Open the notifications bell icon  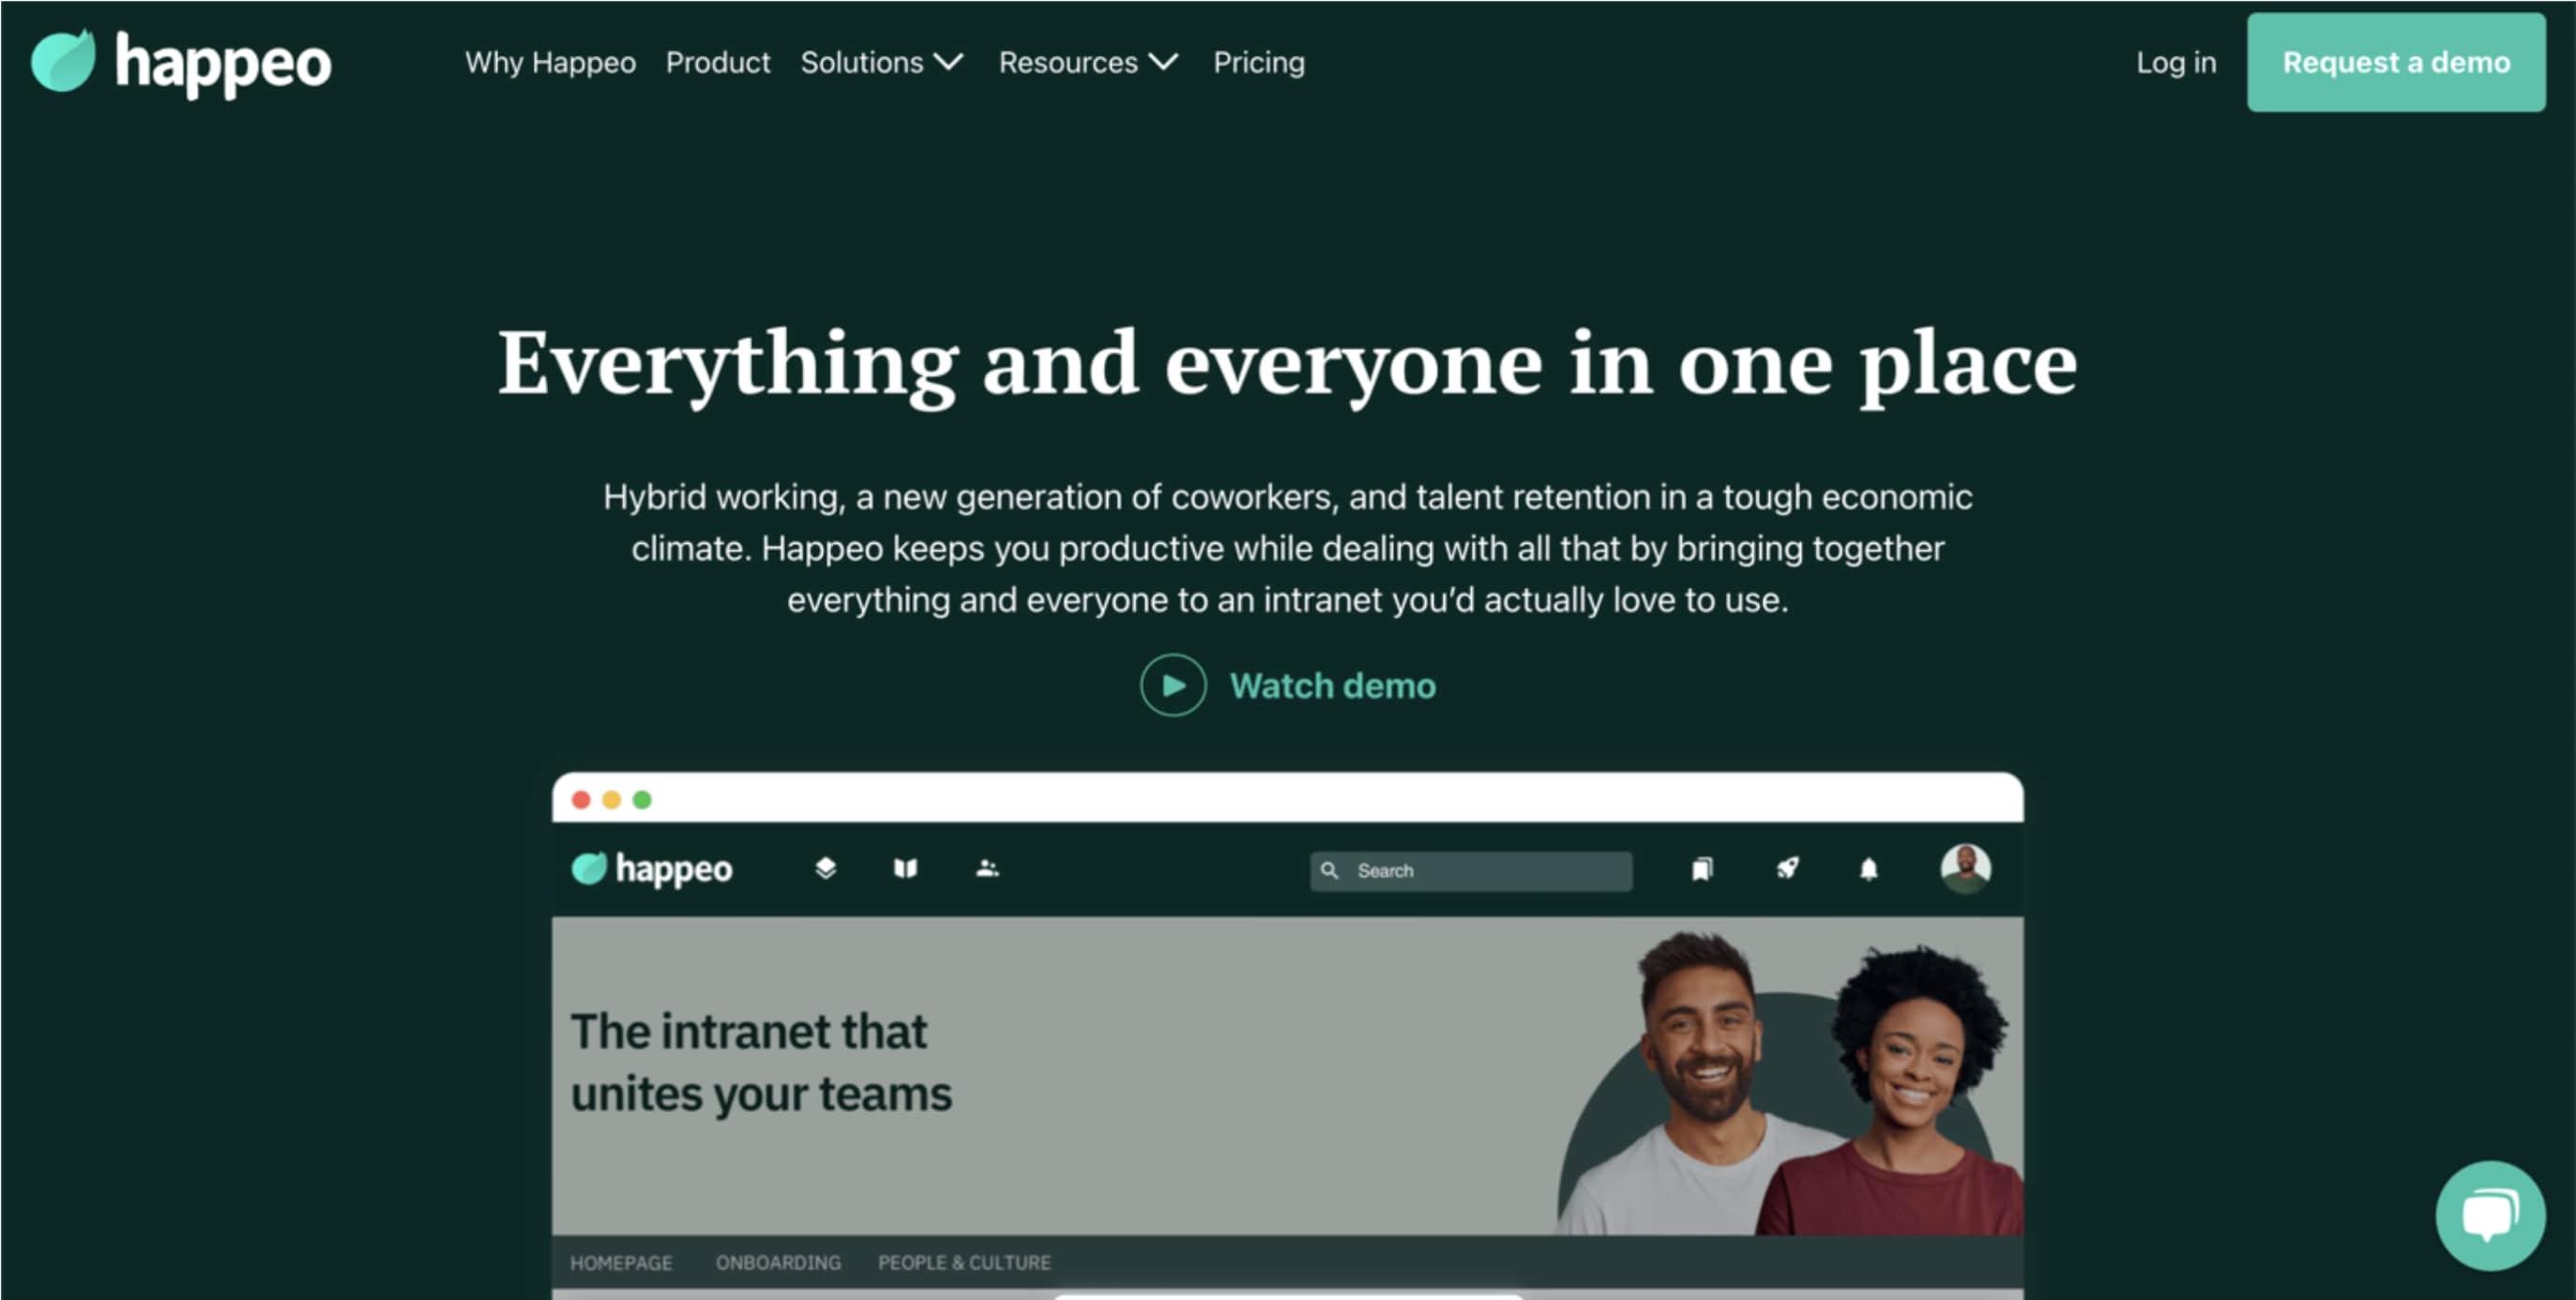(x=1868, y=869)
